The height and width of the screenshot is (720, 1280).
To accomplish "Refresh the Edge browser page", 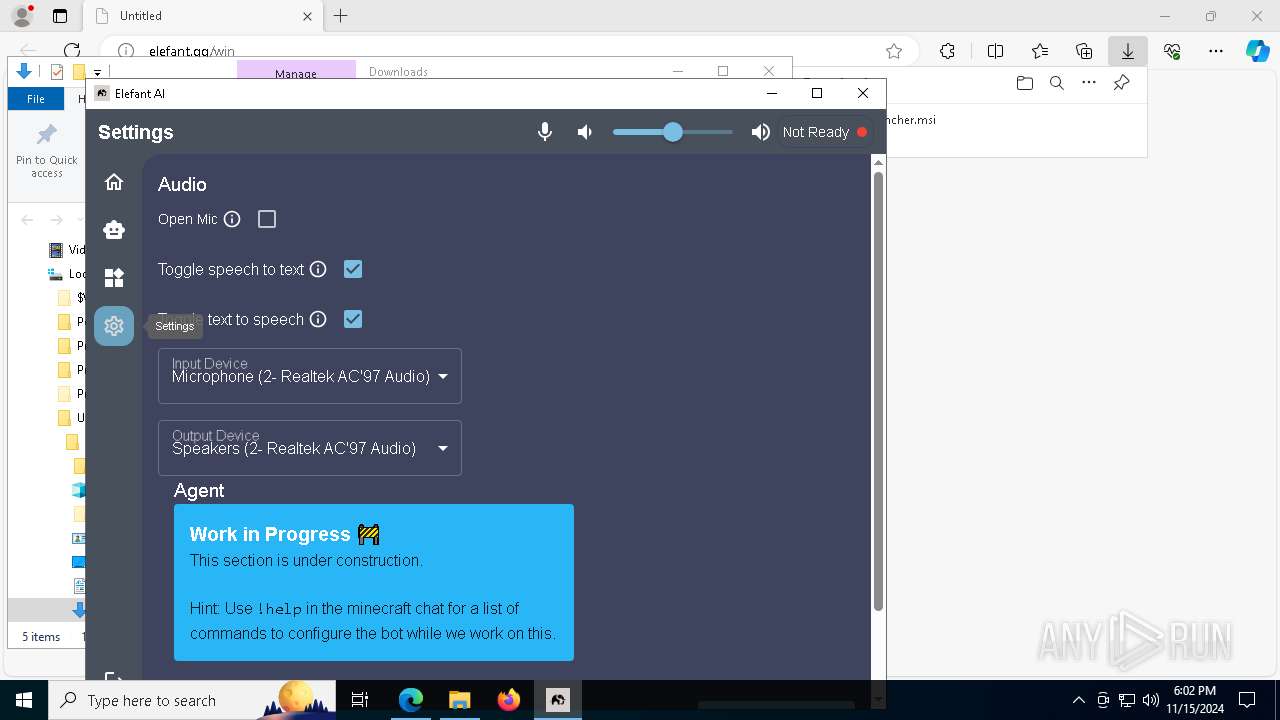I will (x=72, y=51).
